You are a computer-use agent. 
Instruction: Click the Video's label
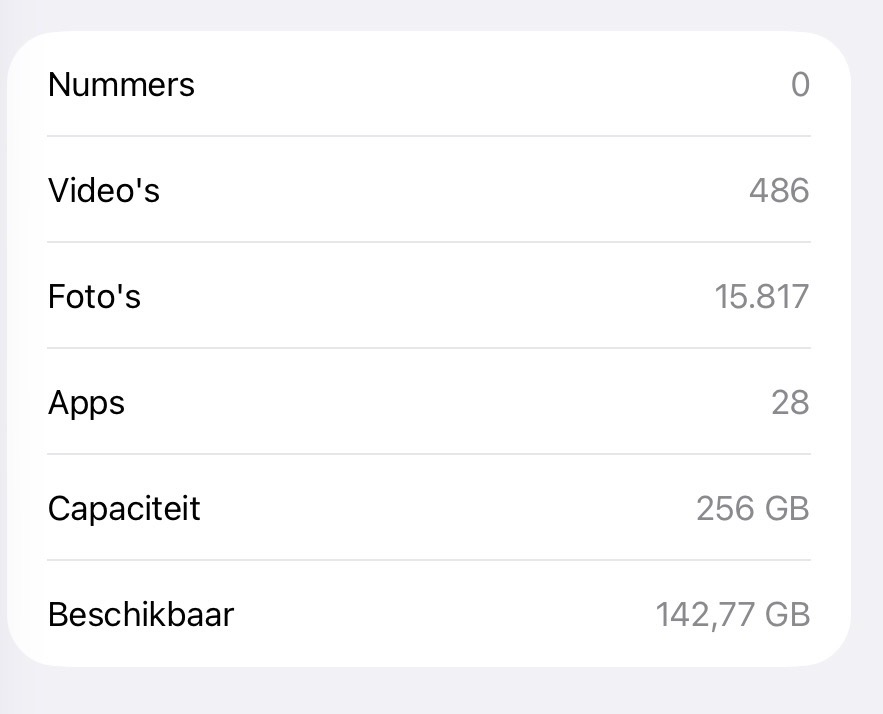tap(104, 190)
